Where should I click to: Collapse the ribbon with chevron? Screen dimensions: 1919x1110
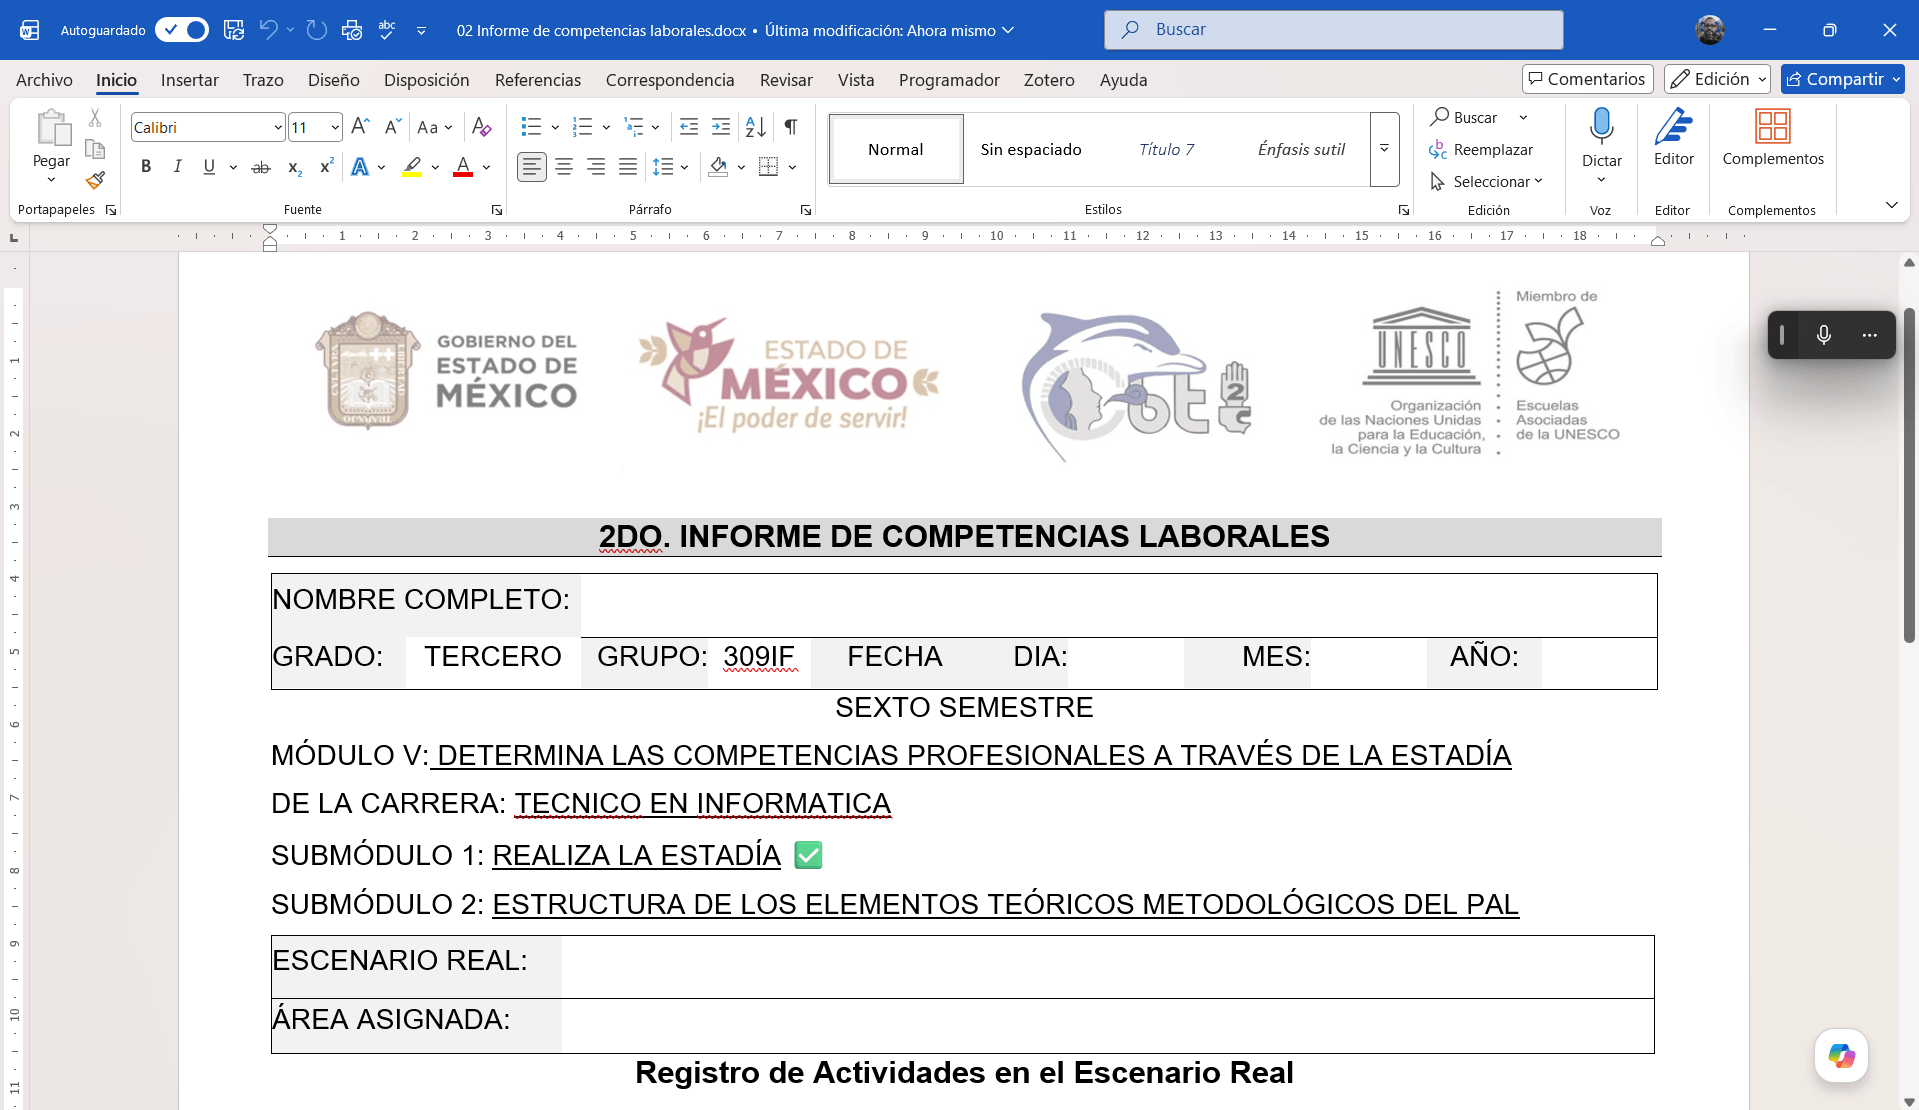tap(1891, 205)
